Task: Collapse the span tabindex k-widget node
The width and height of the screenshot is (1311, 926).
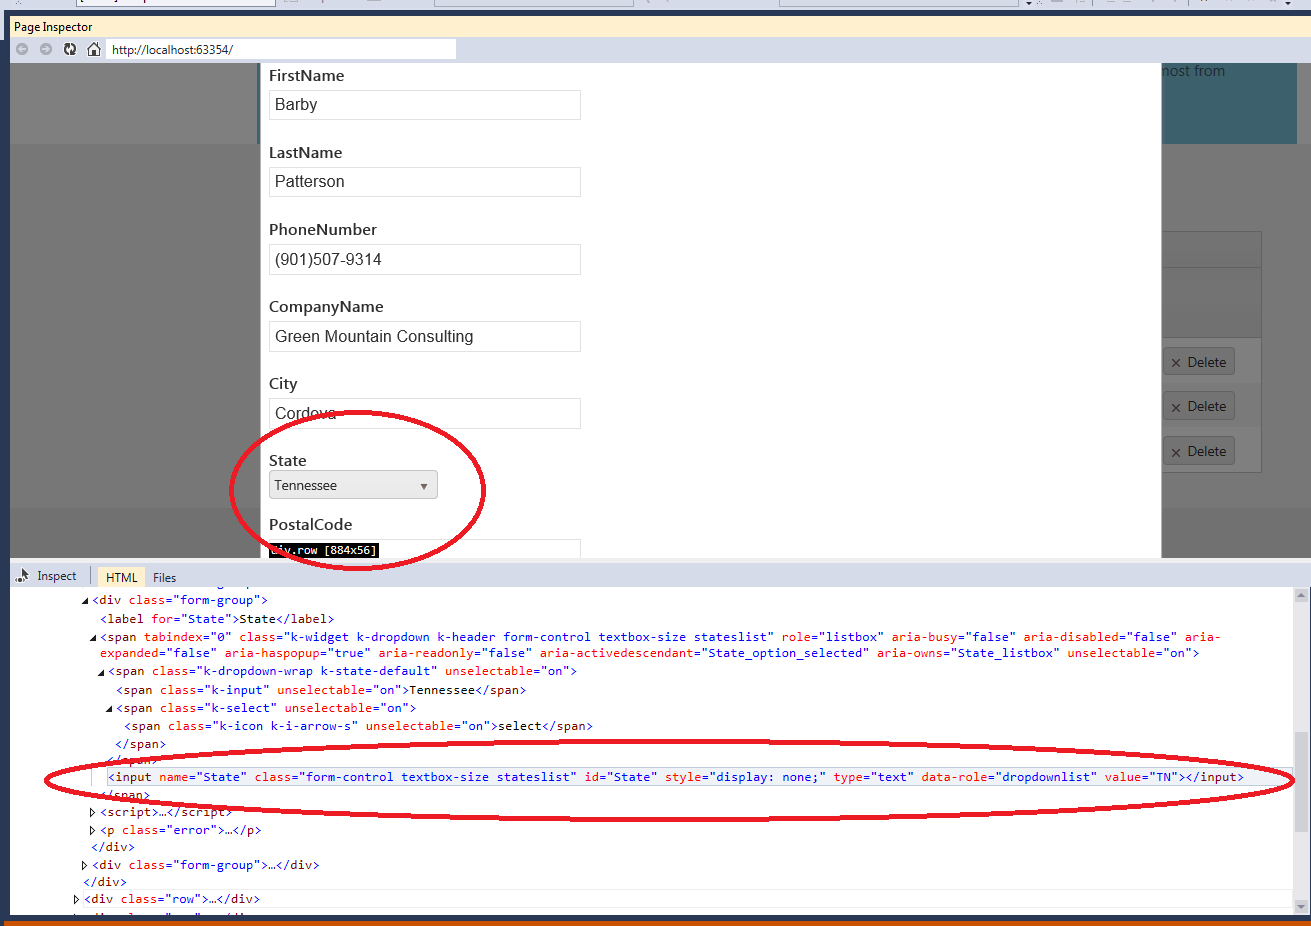Action: click(93, 637)
